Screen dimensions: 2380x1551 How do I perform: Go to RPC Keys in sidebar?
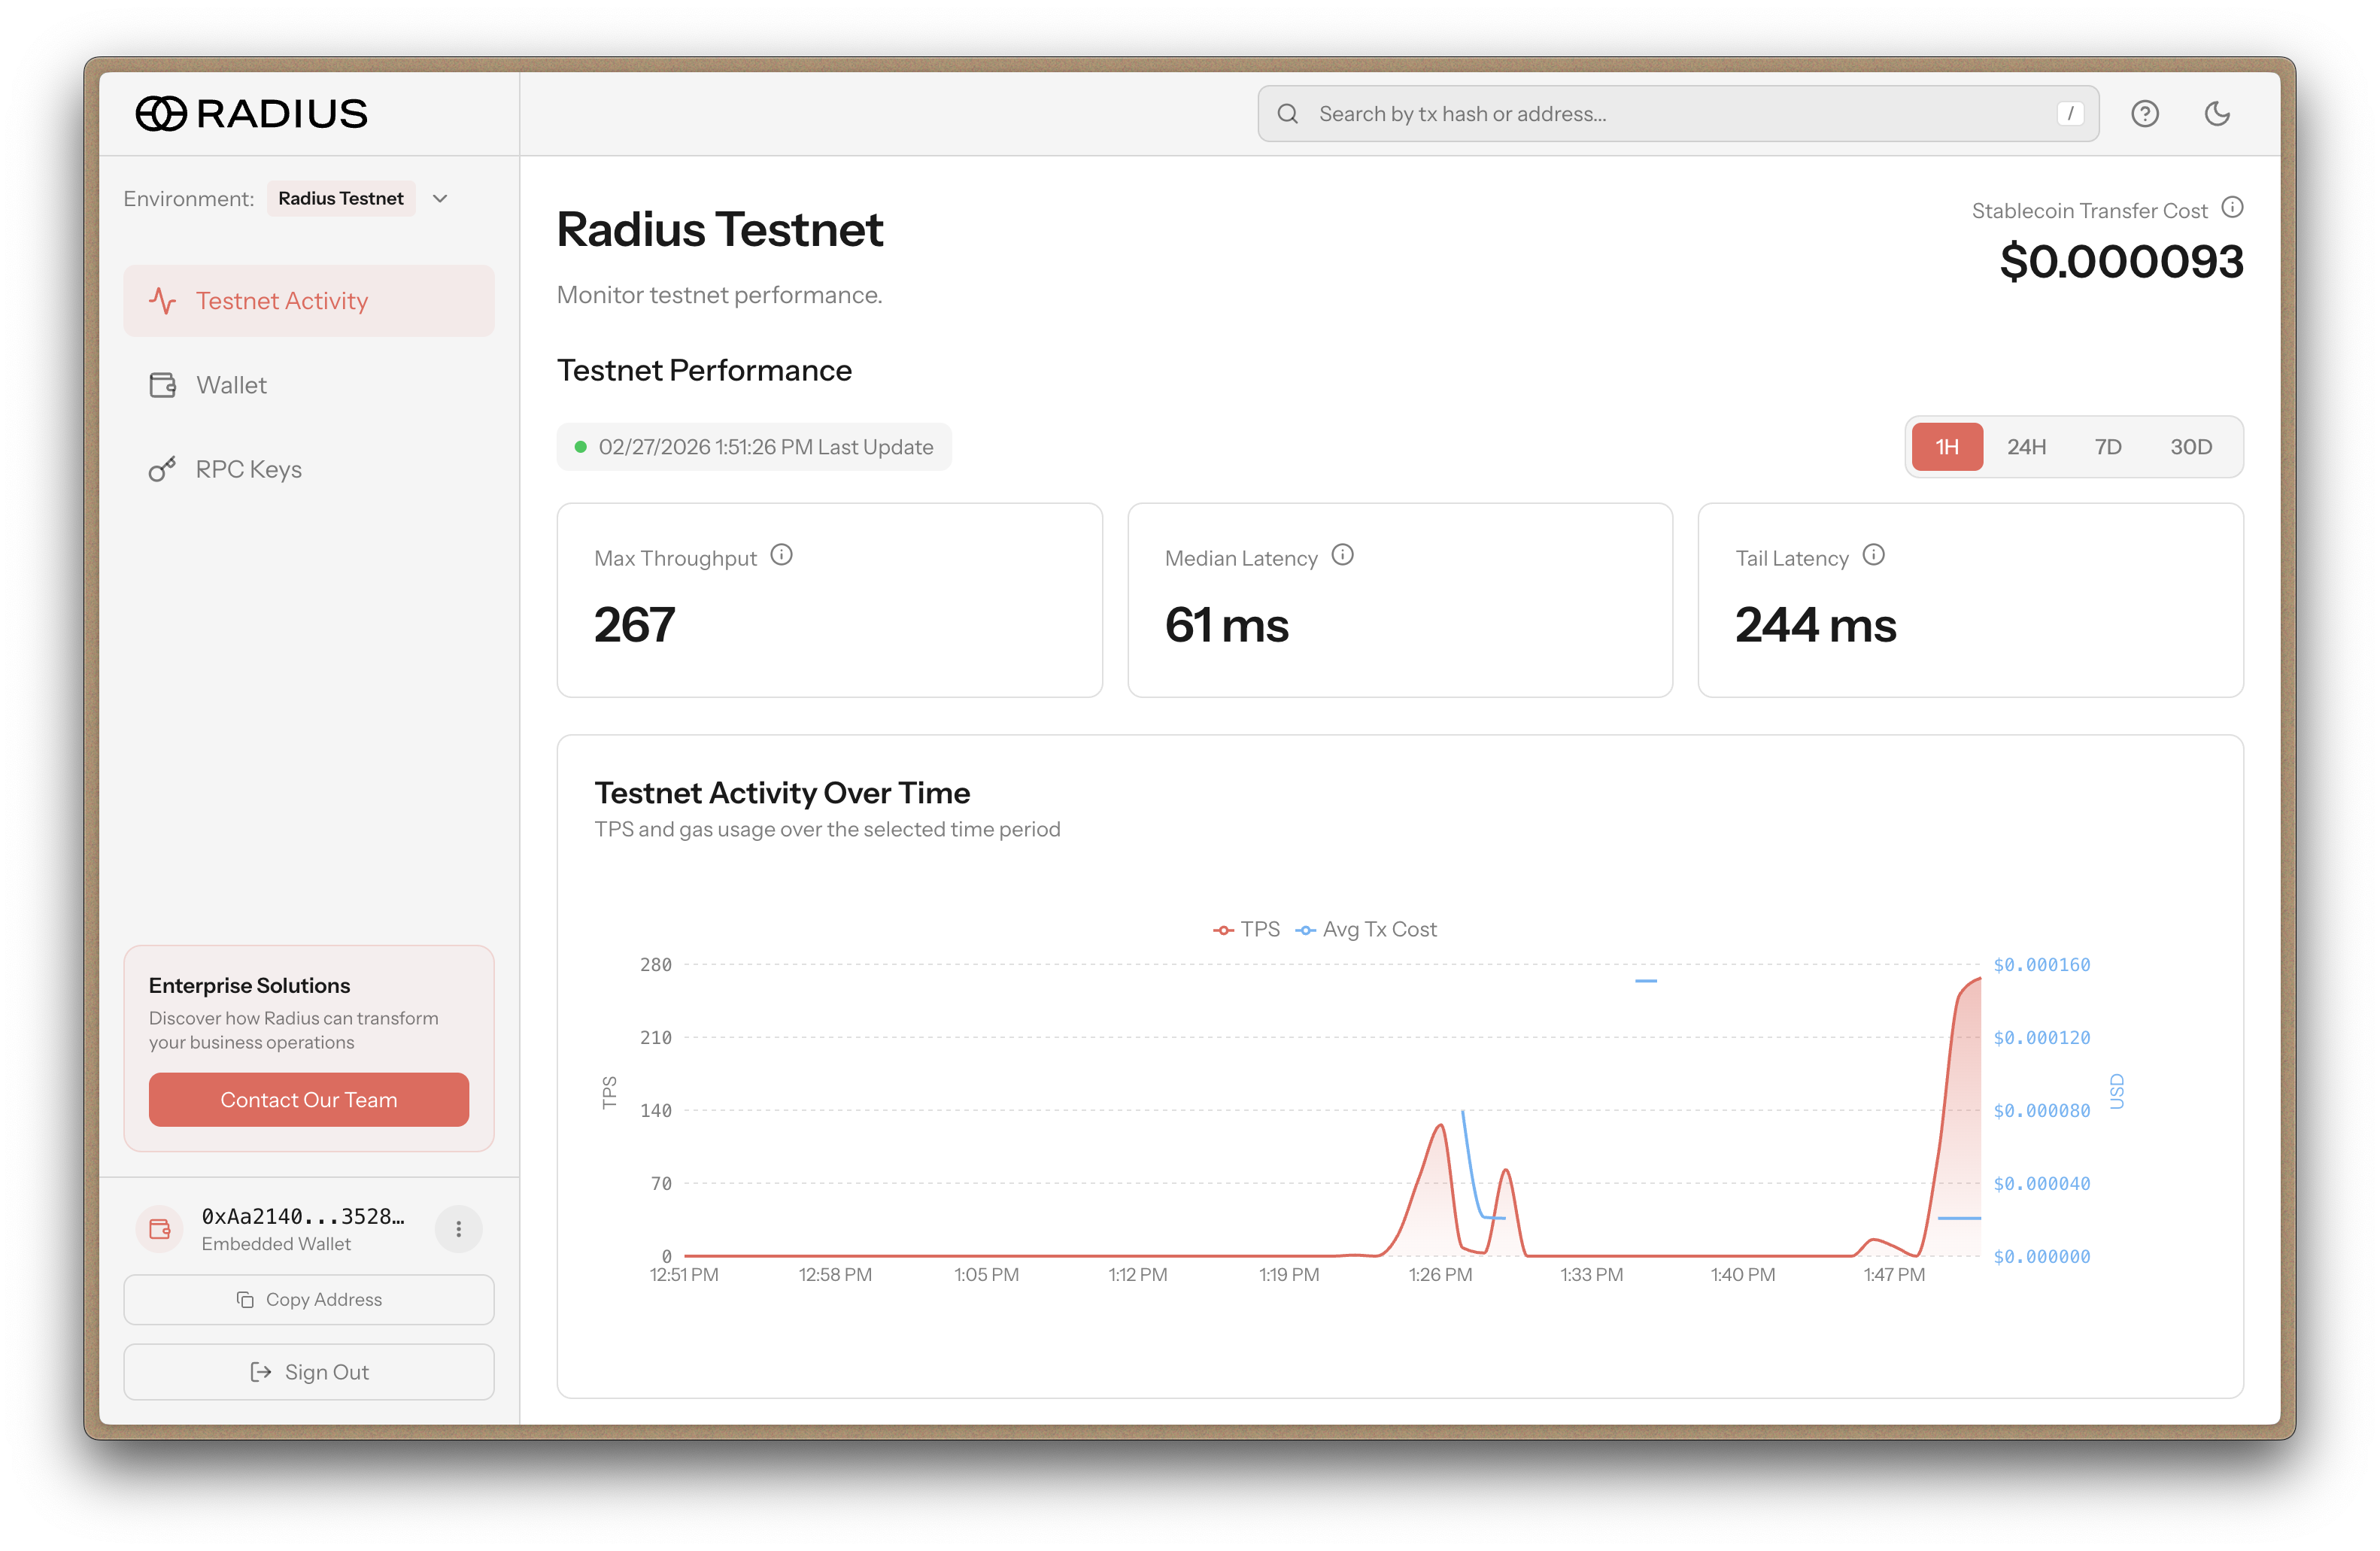pos(248,469)
